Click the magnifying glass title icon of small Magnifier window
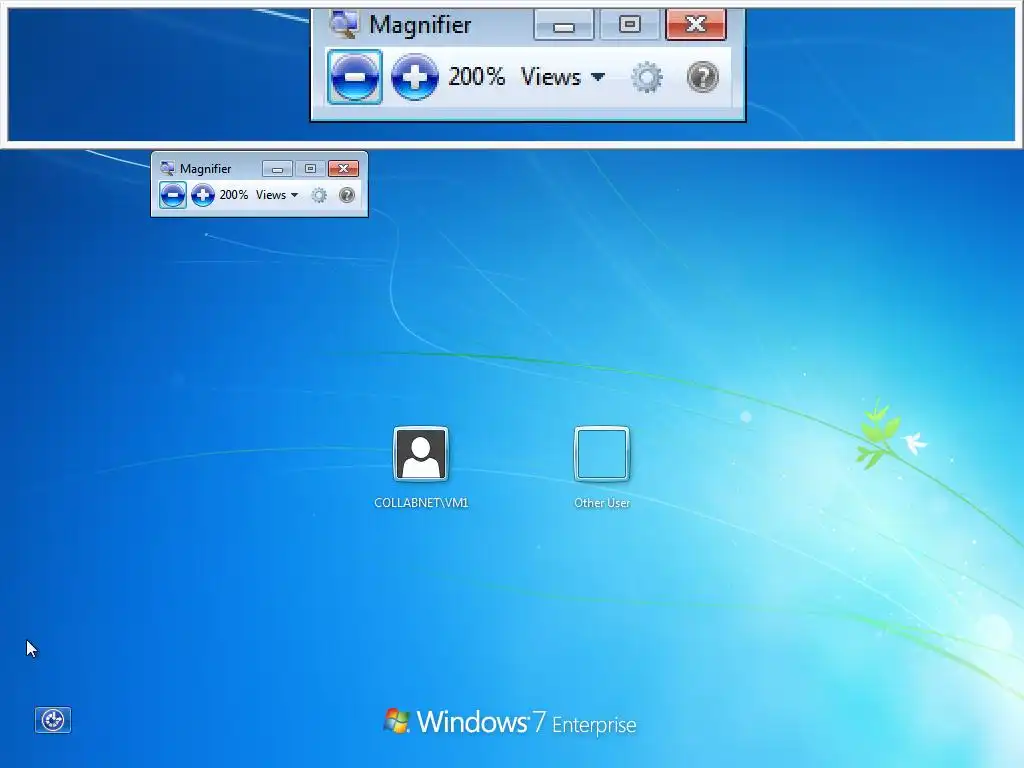The height and width of the screenshot is (768, 1024). point(167,168)
